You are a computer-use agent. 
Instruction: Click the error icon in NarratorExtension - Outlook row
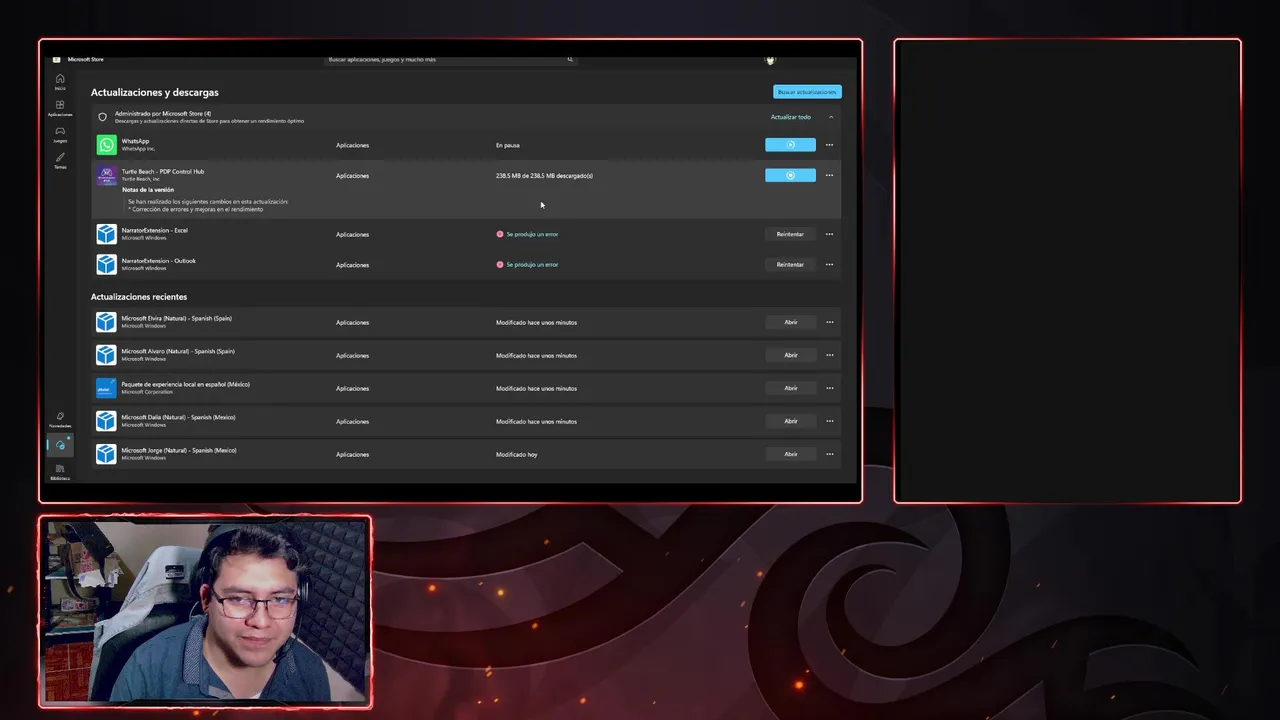(x=500, y=264)
